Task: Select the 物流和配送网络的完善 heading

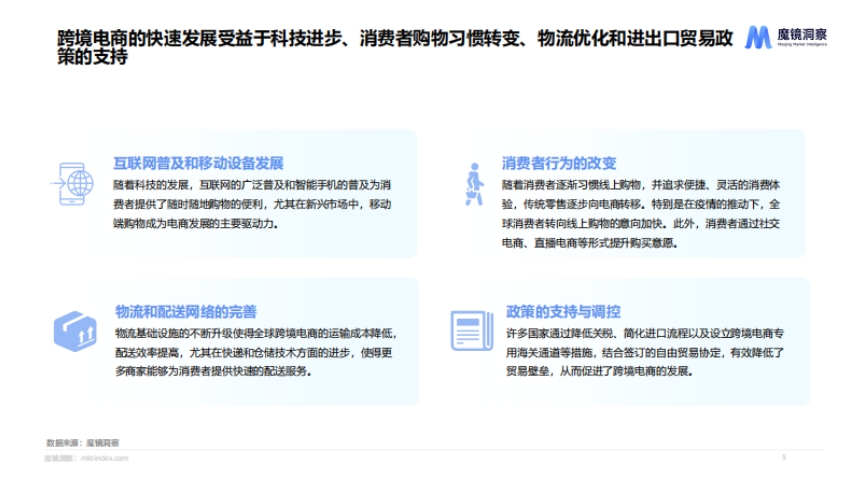Action: (185, 311)
